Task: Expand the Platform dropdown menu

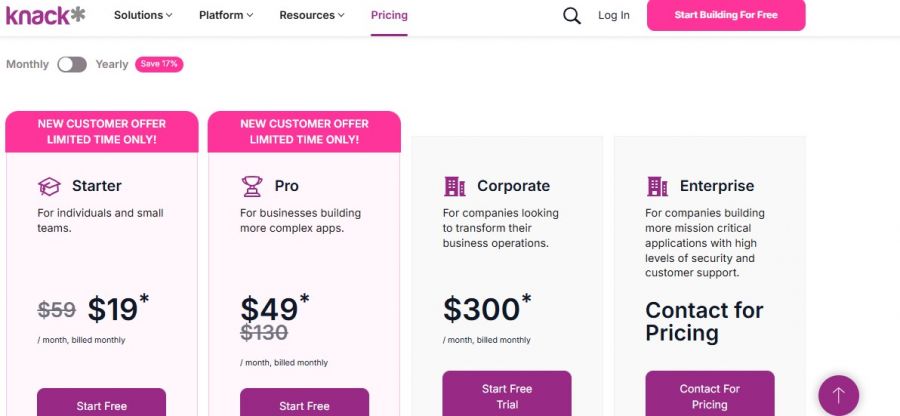Action: click(226, 15)
